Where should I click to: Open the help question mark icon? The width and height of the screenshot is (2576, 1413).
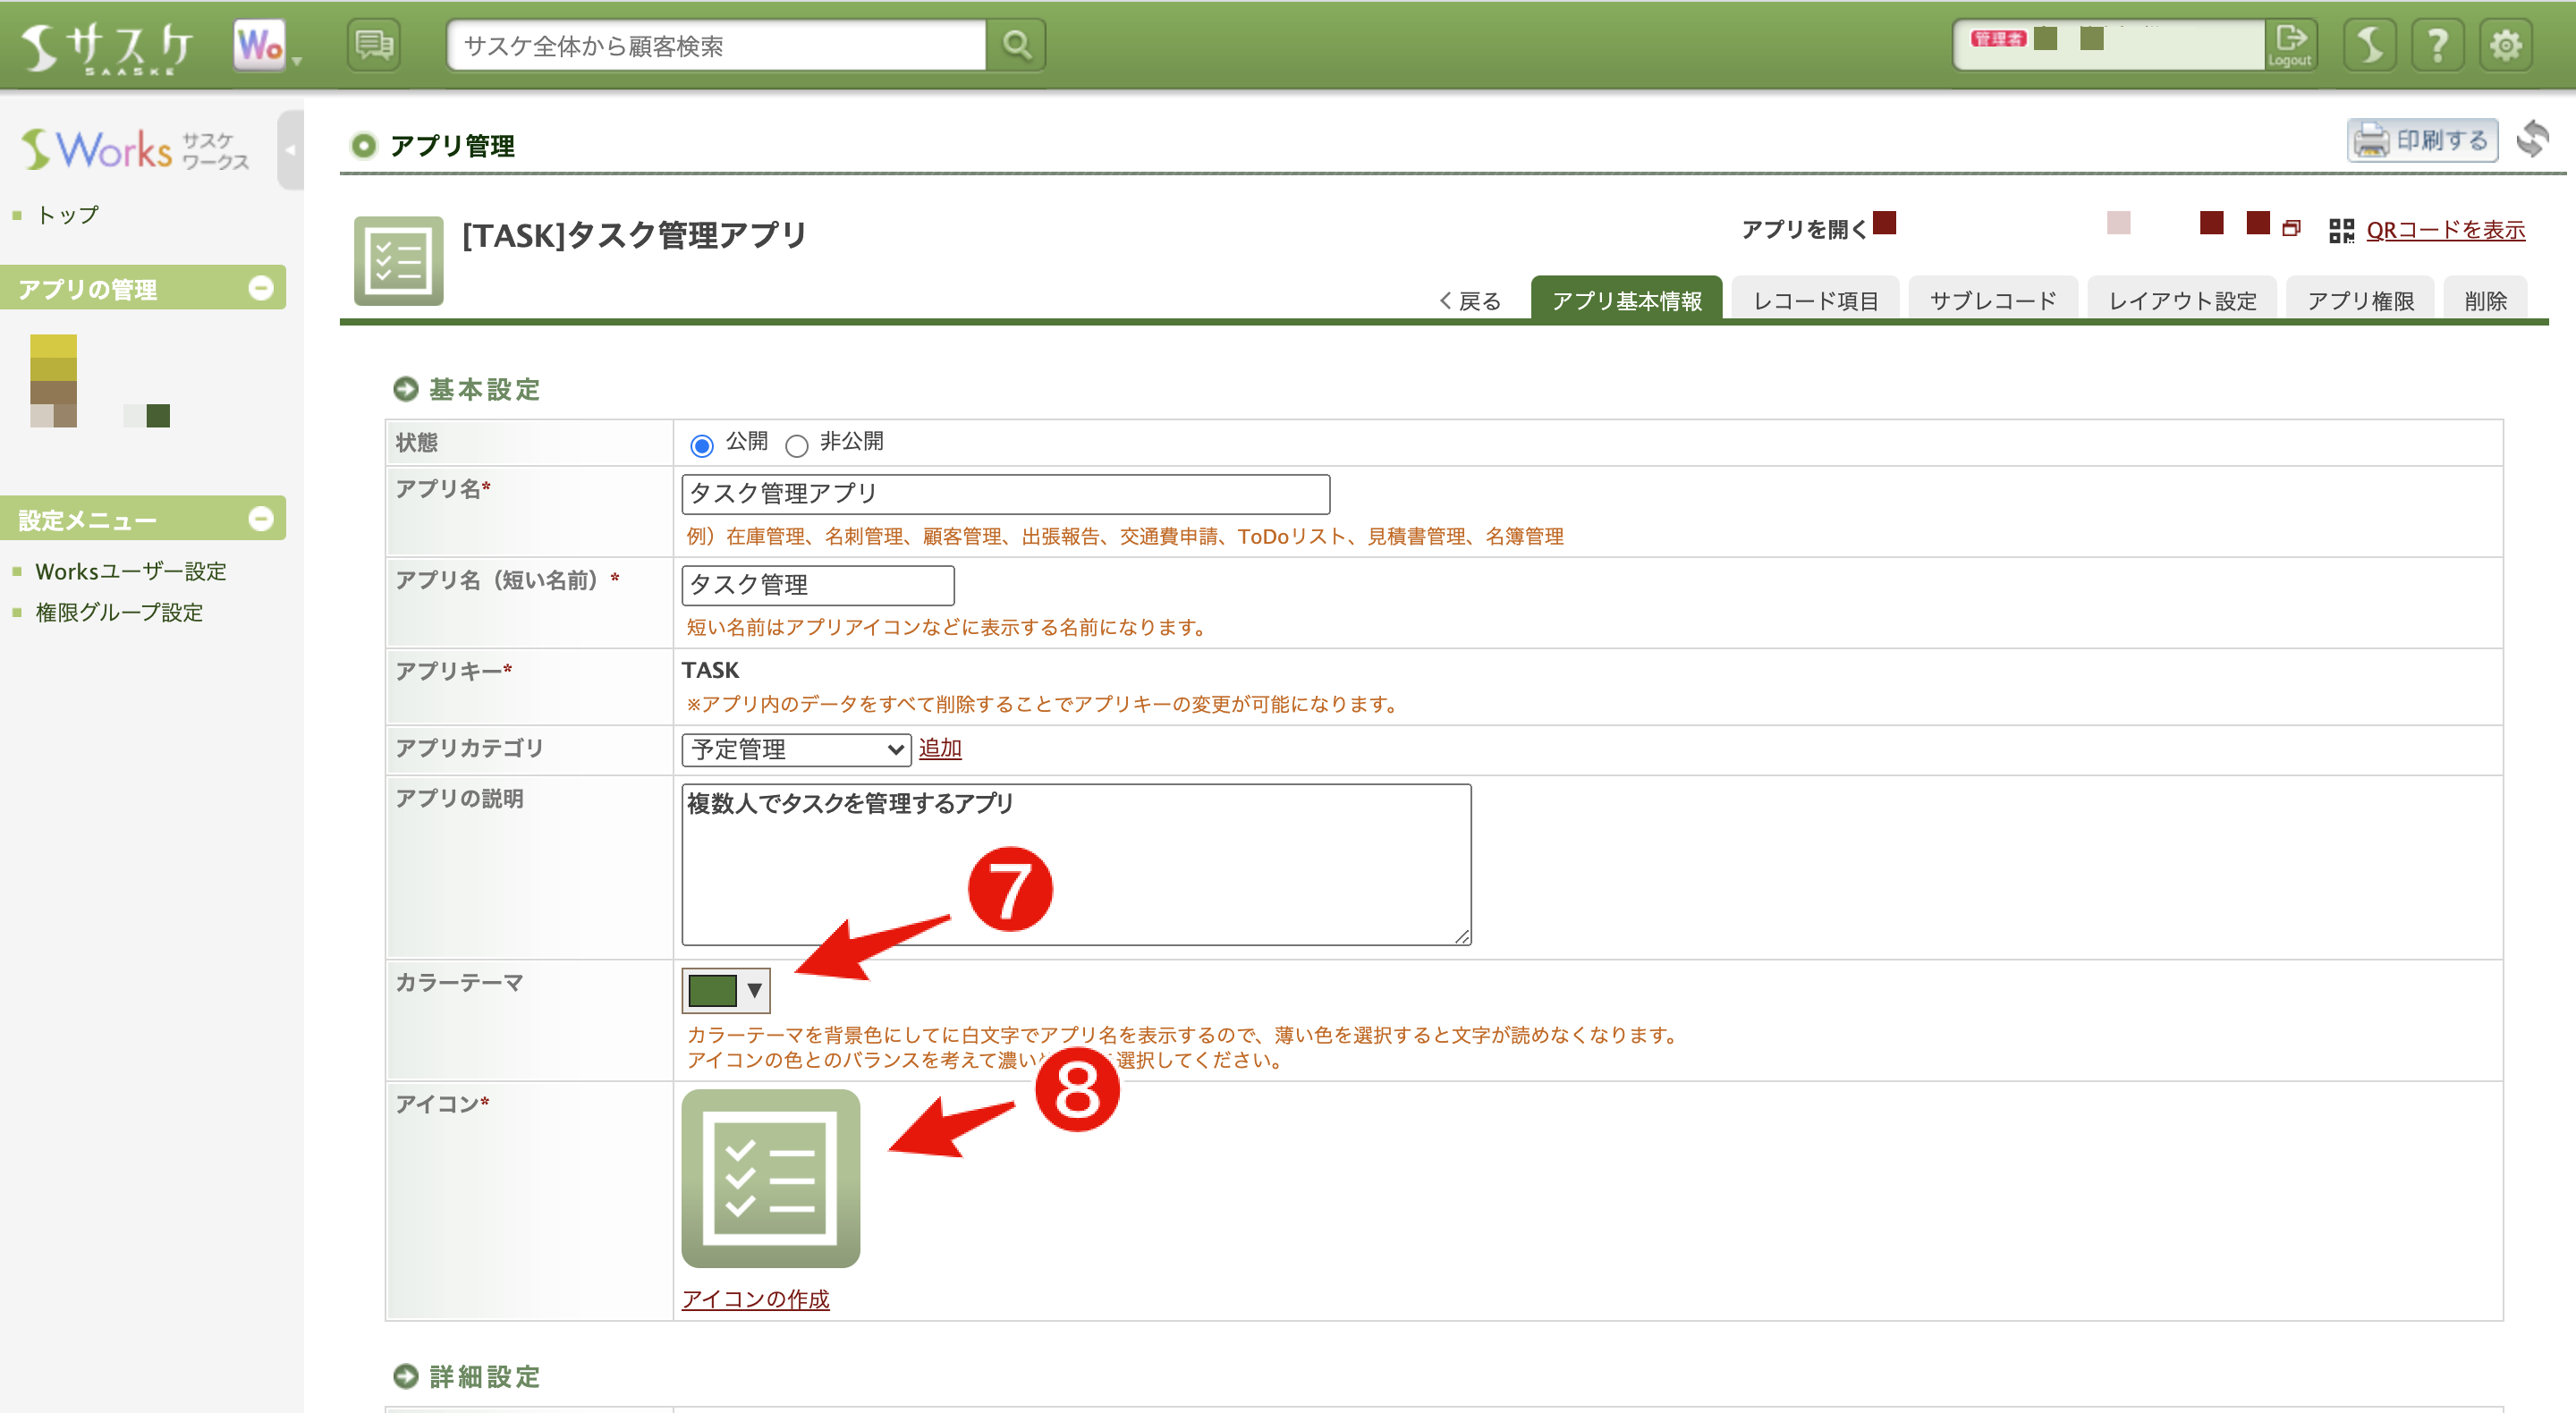[x=2438, y=44]
